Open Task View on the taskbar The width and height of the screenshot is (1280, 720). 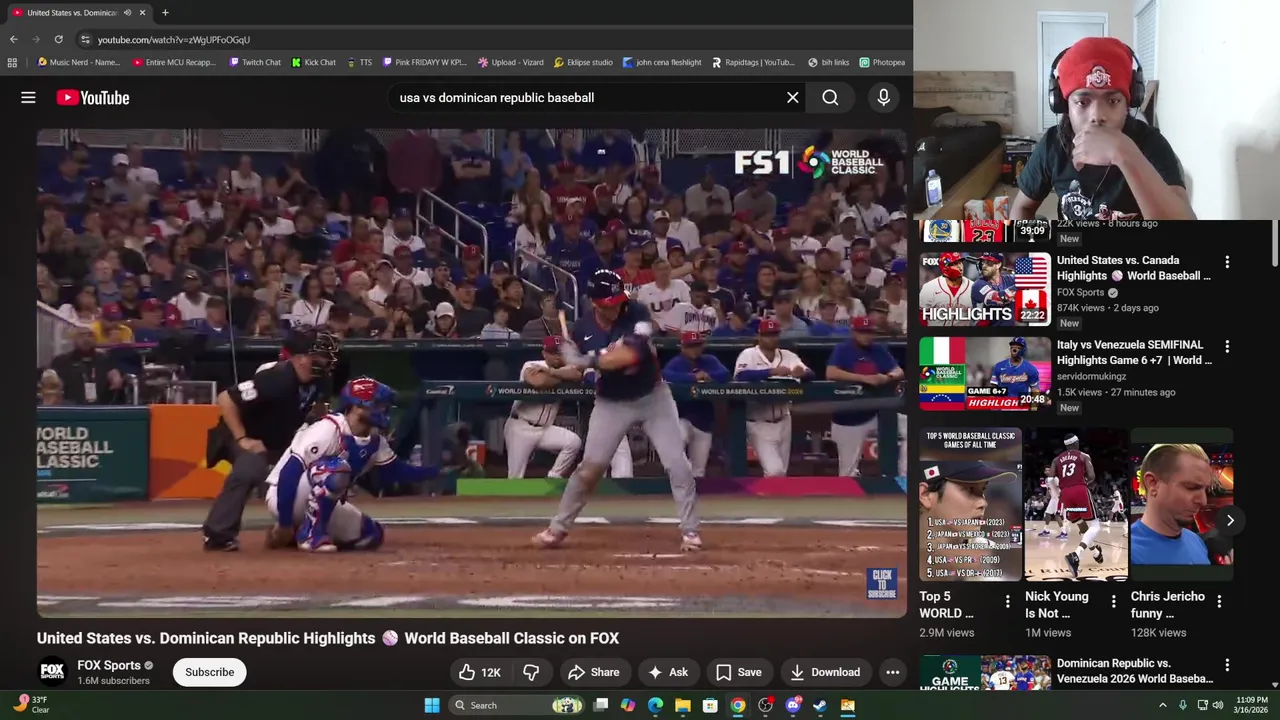point(601,705)
